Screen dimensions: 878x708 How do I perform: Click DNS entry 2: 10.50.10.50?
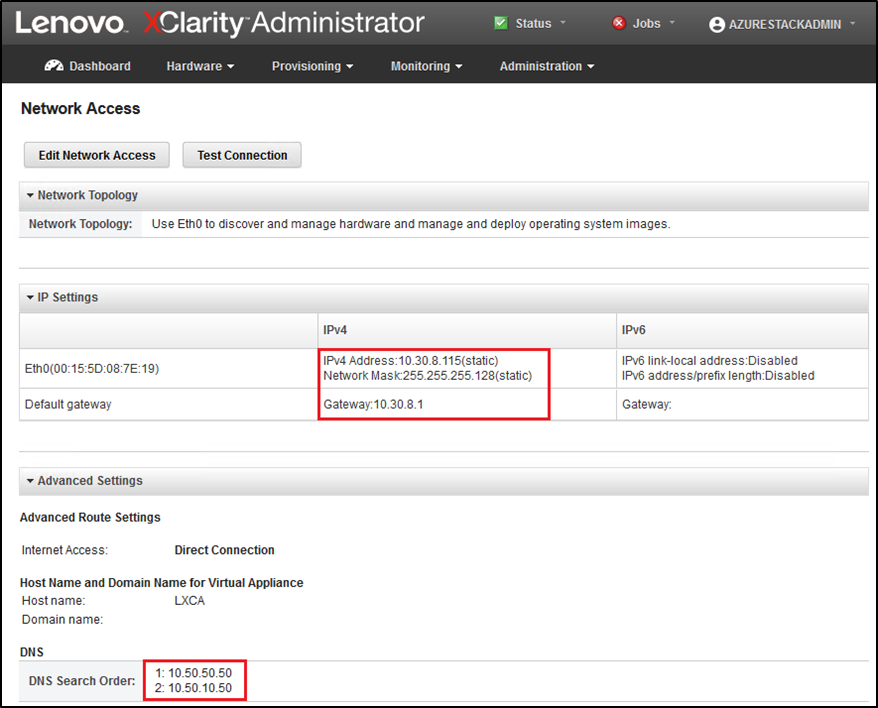(x=193, y=688)
